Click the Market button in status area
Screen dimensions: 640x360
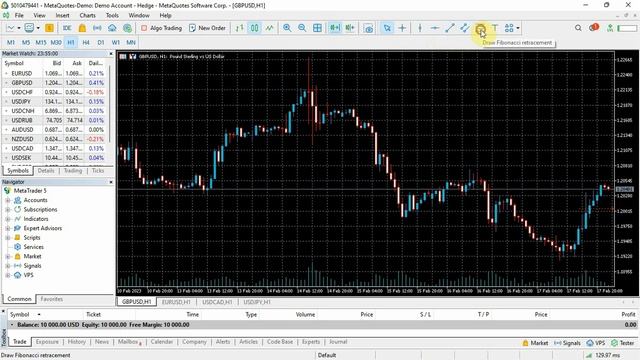click(x=535, y=343)
